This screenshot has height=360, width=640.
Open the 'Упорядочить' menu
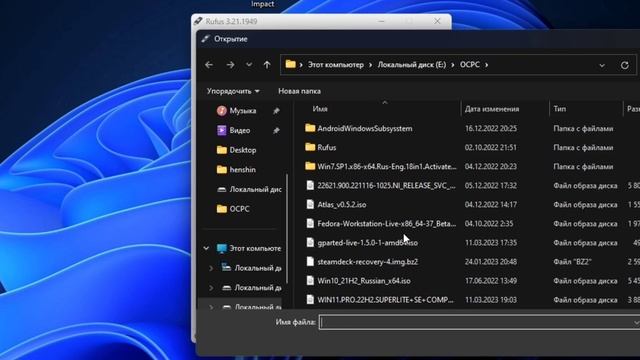233,91
